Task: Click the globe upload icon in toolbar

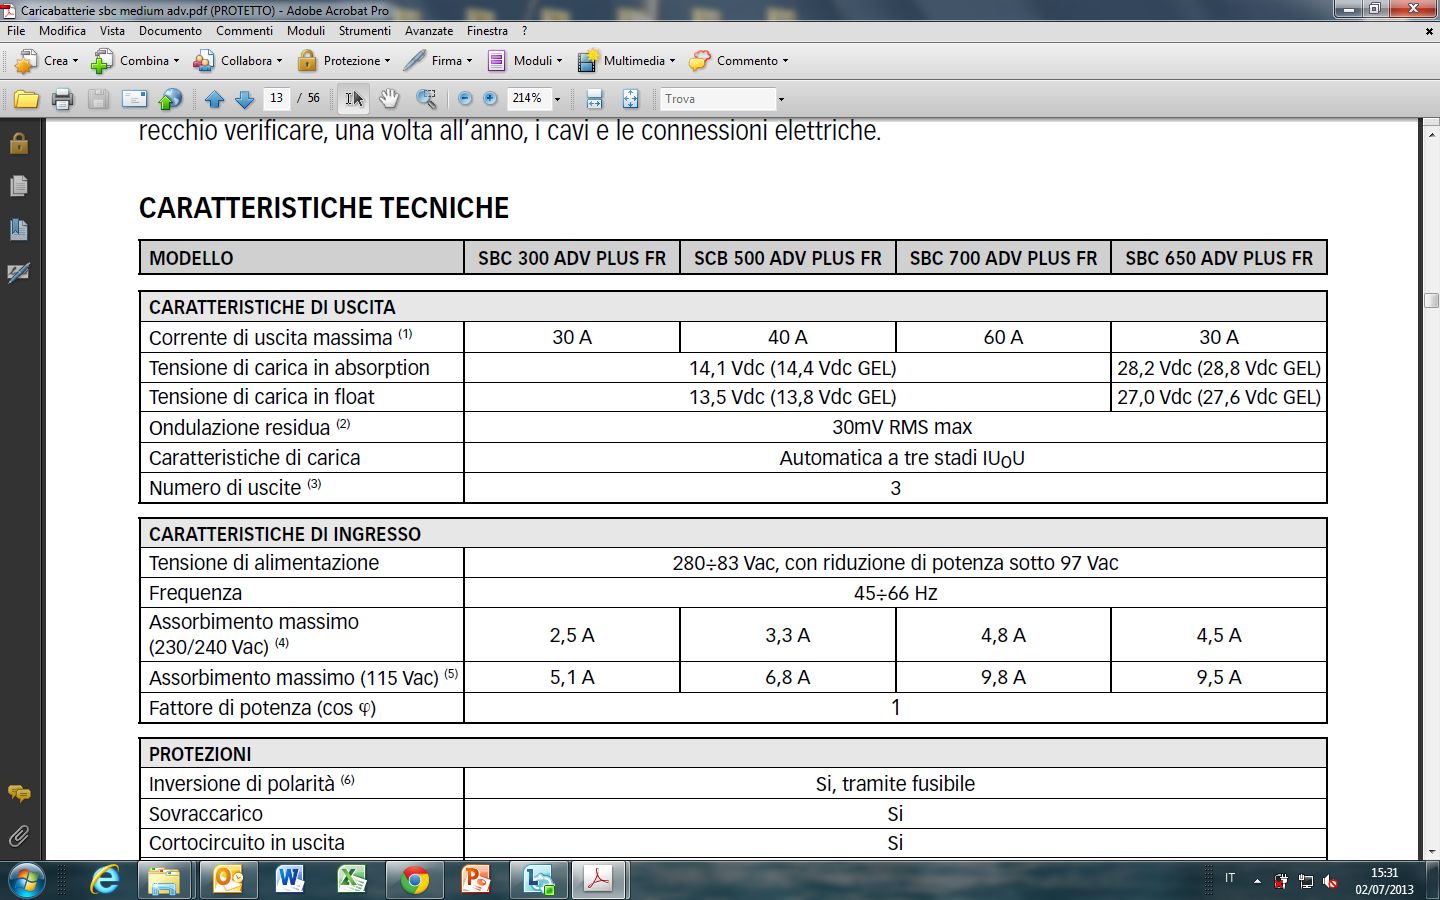Action: click(x=171, y=99)
